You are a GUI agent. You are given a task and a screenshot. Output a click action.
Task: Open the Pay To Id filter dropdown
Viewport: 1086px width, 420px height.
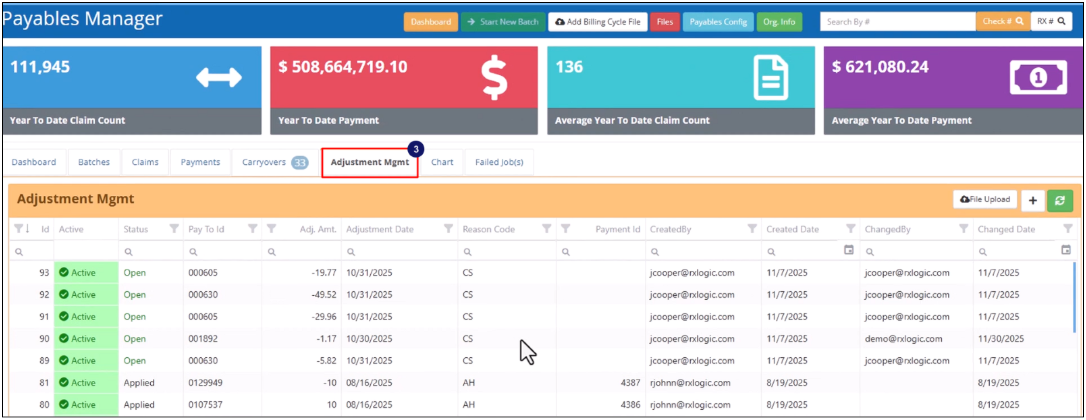coord(253,229)
